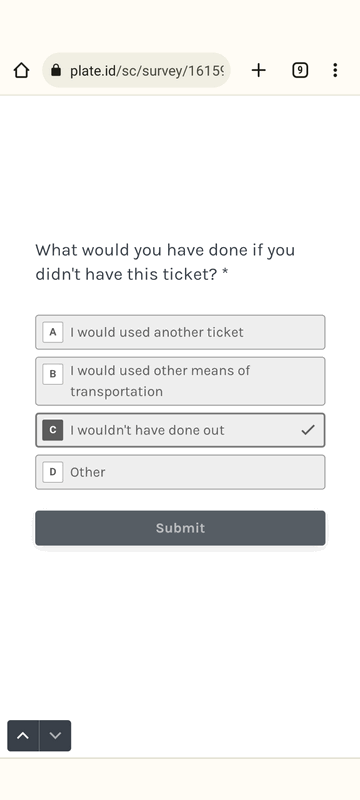Click the Submit button
Image resolution: width=360 pixels, height=800 pixels.
[x=180, y=528]
